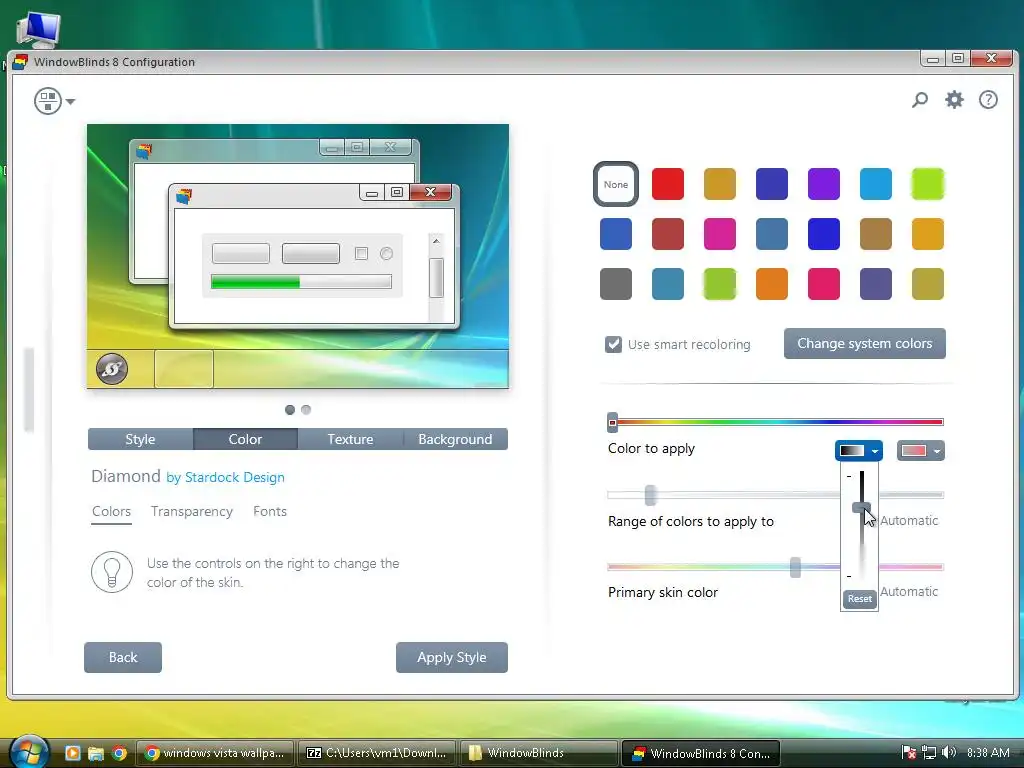Click the 8:38 AM taskbar clock

pos(989,753)
